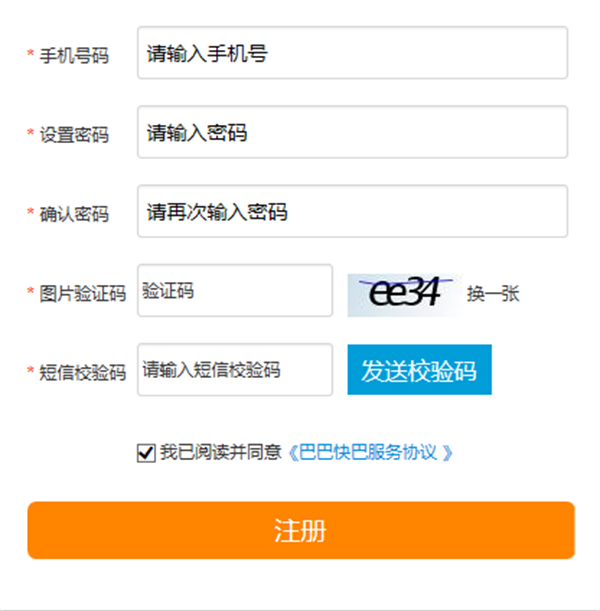
Task: Click the 手机号码 label
Action: click(74, 55)
